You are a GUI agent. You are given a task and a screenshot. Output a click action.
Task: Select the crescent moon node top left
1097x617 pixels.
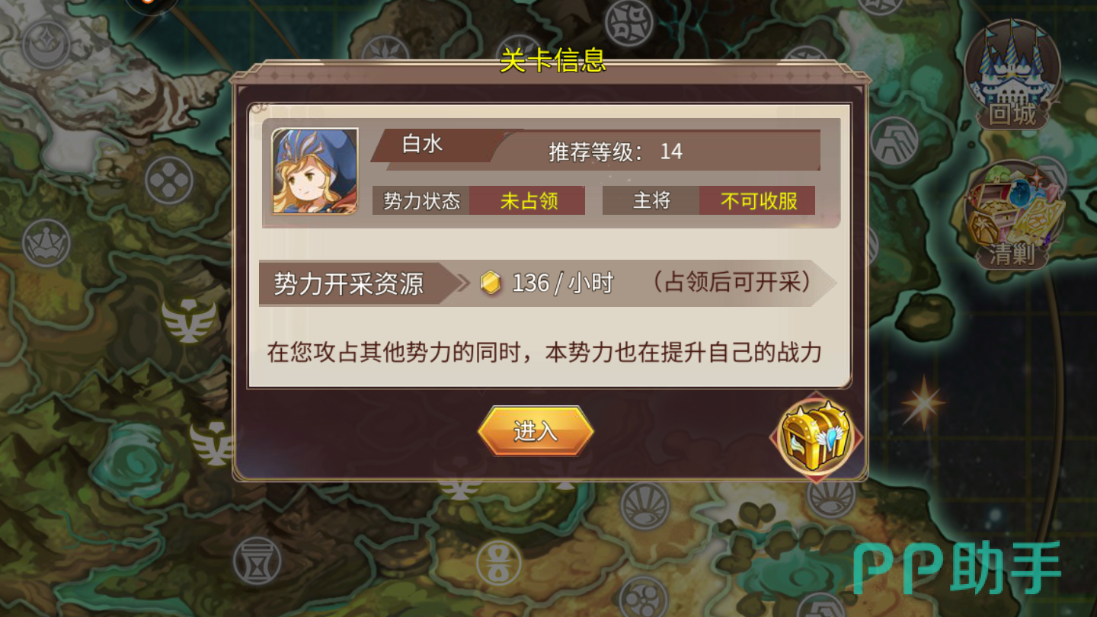tap(45, 44)
